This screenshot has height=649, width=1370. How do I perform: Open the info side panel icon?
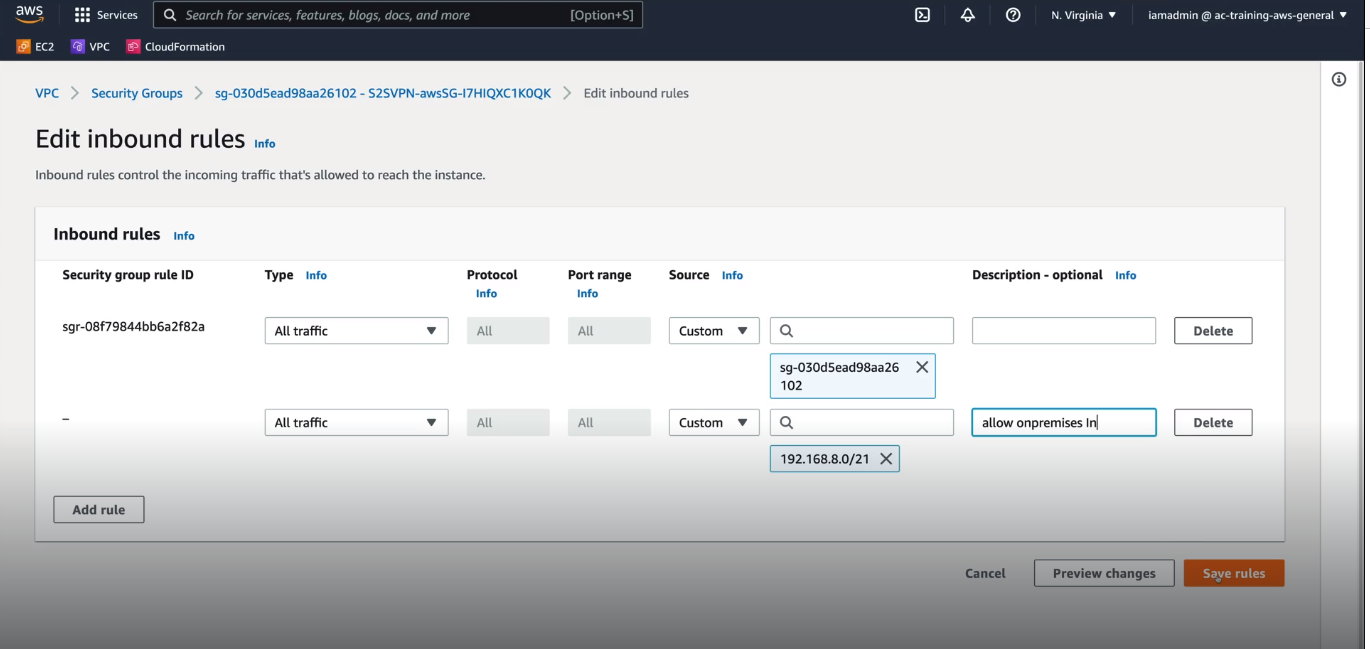click(1338, 78)
